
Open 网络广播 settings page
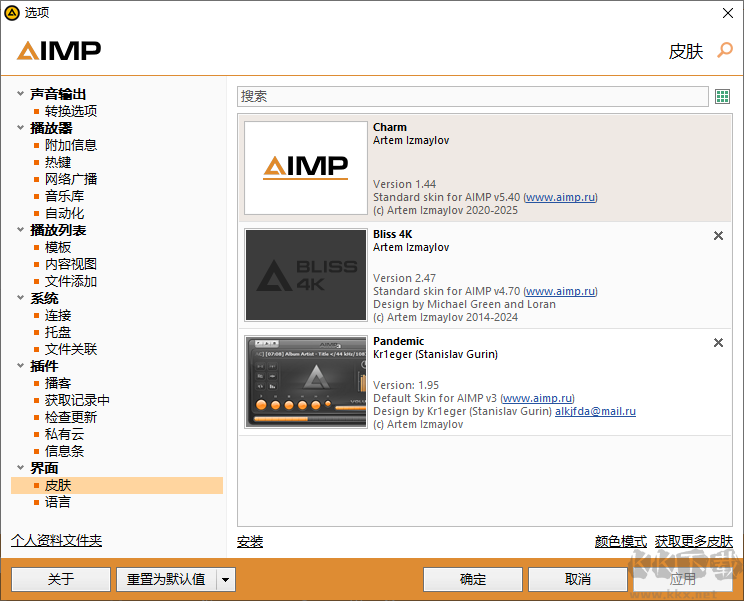(x=71, y=179)
